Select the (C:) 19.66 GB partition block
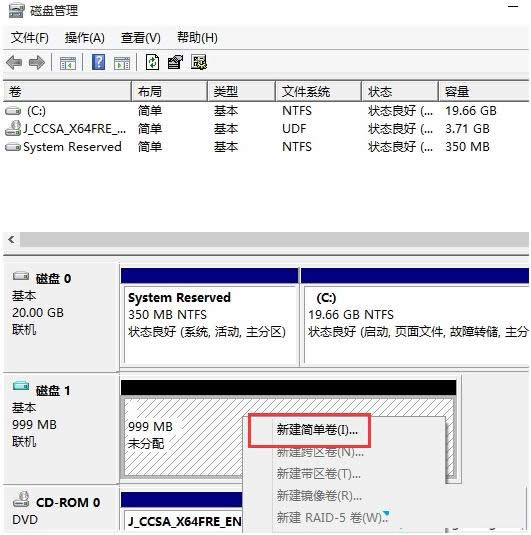The width and height of the screenshot is (531, 535). tap(415, 317)
